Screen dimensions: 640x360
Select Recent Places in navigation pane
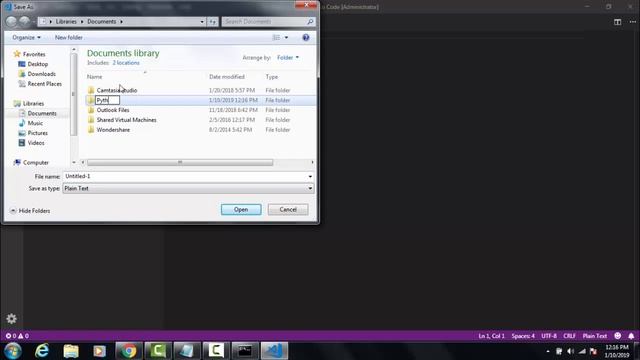tap(40, 84)
